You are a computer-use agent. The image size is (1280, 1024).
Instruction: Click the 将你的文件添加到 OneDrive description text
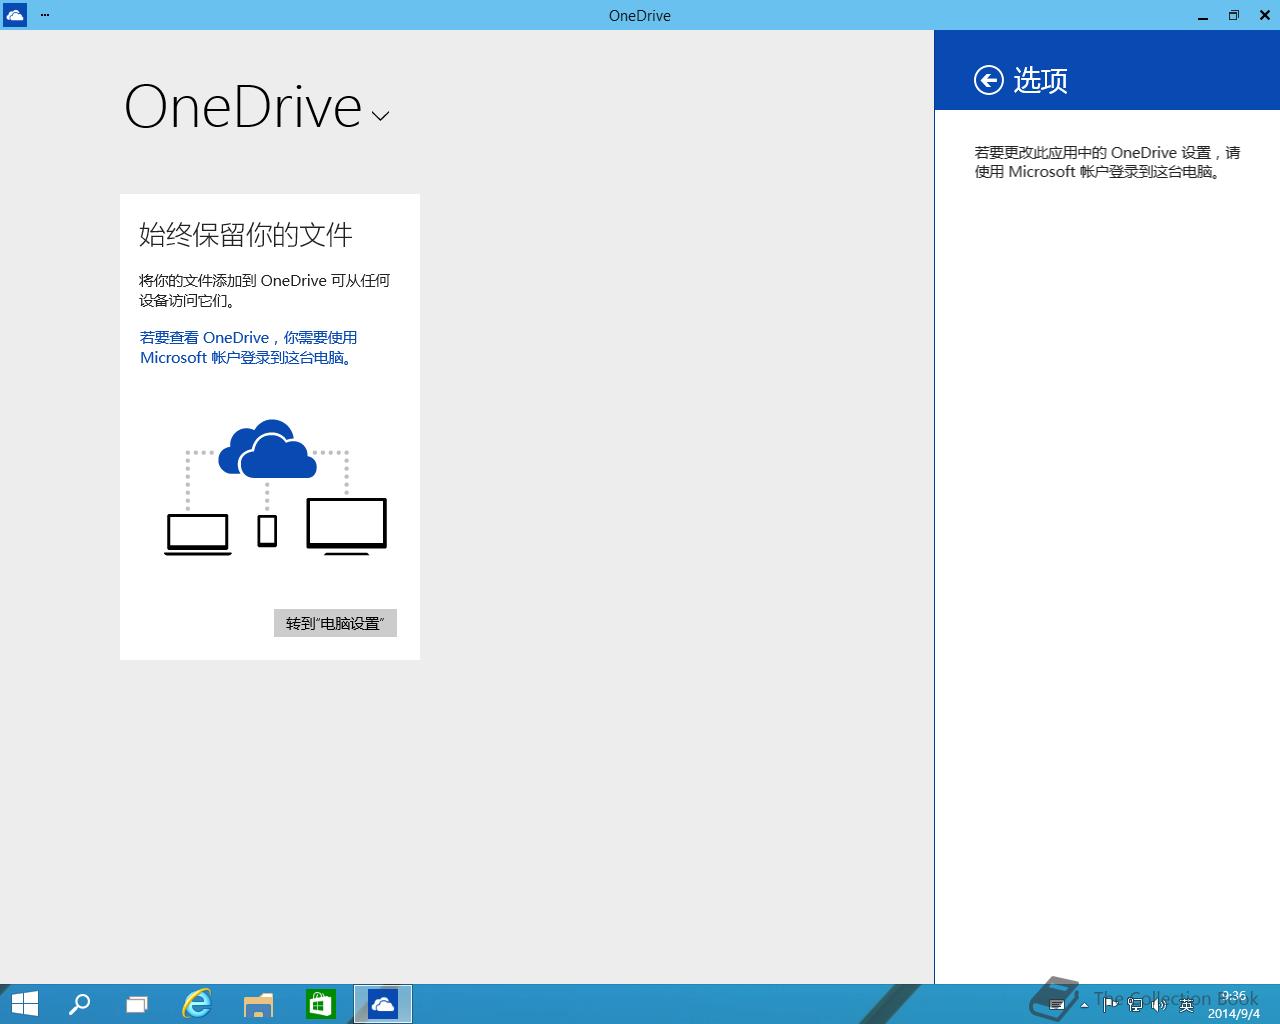(x=265, y=290)
